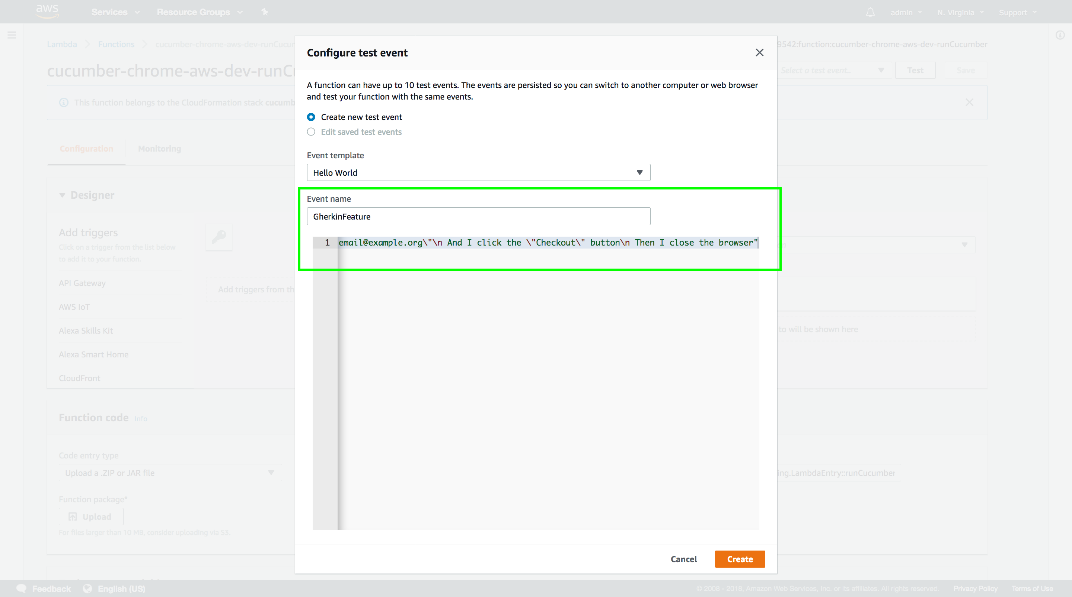Viewport: 1072px width, 597px height.
Task: Open the Event template dropdown
Action: 478,173
